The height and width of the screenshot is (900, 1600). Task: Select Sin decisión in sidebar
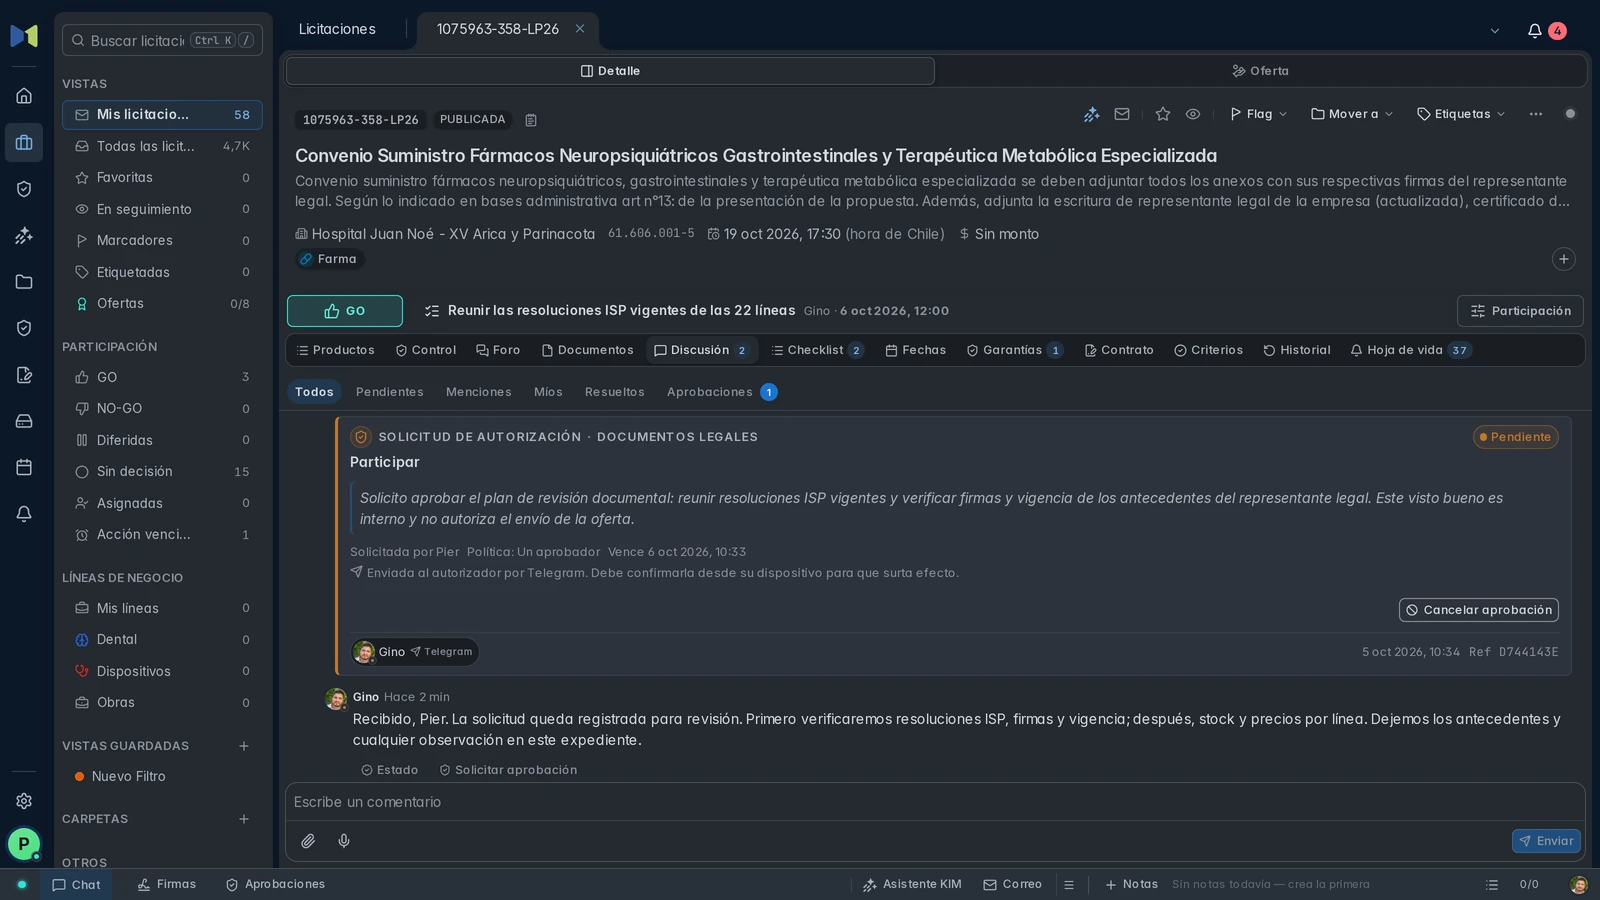tap(162, 472)
